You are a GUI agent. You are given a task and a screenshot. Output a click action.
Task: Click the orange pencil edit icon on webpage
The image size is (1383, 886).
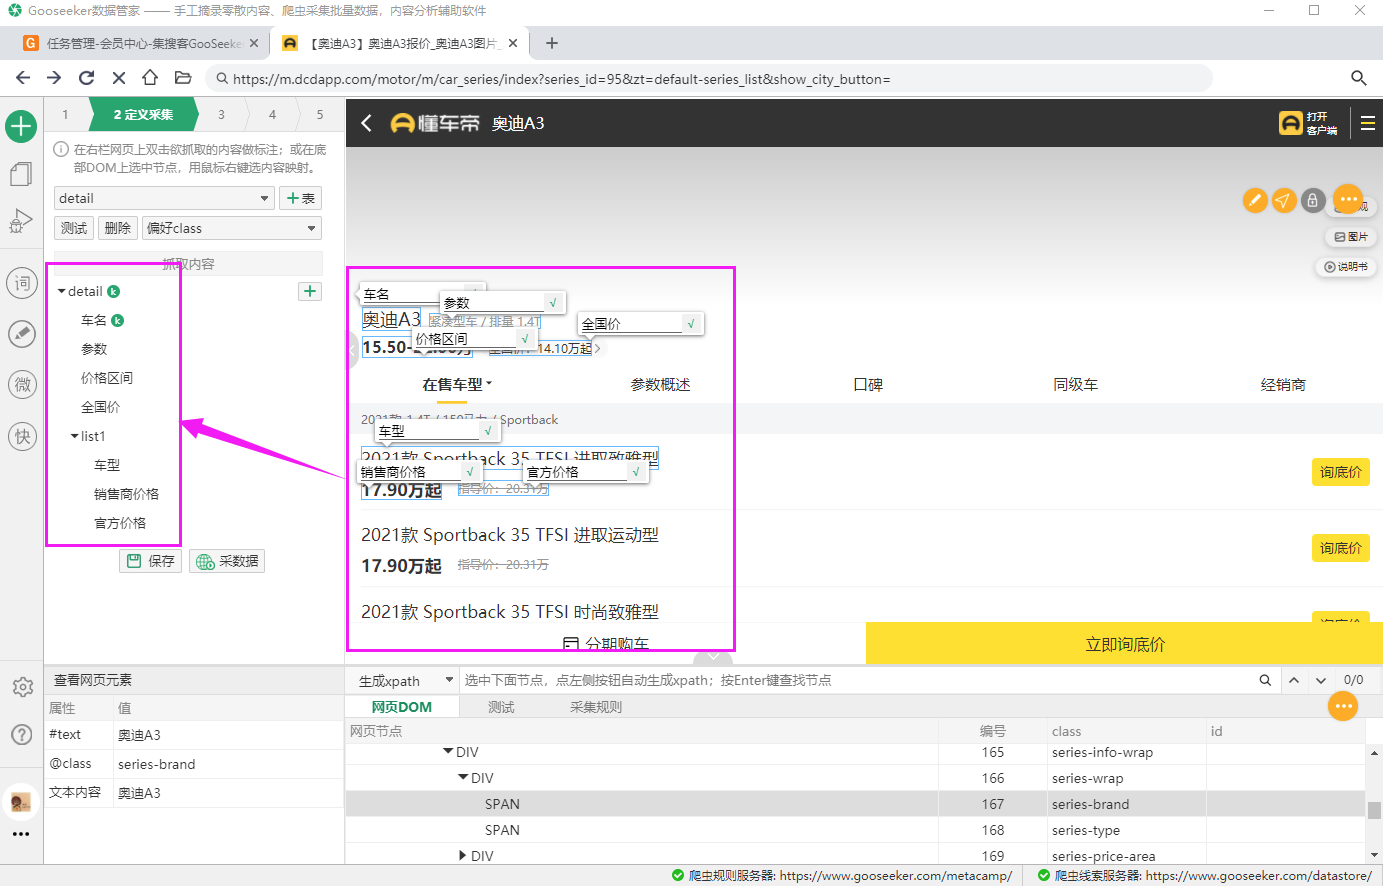pos(1255,200)
